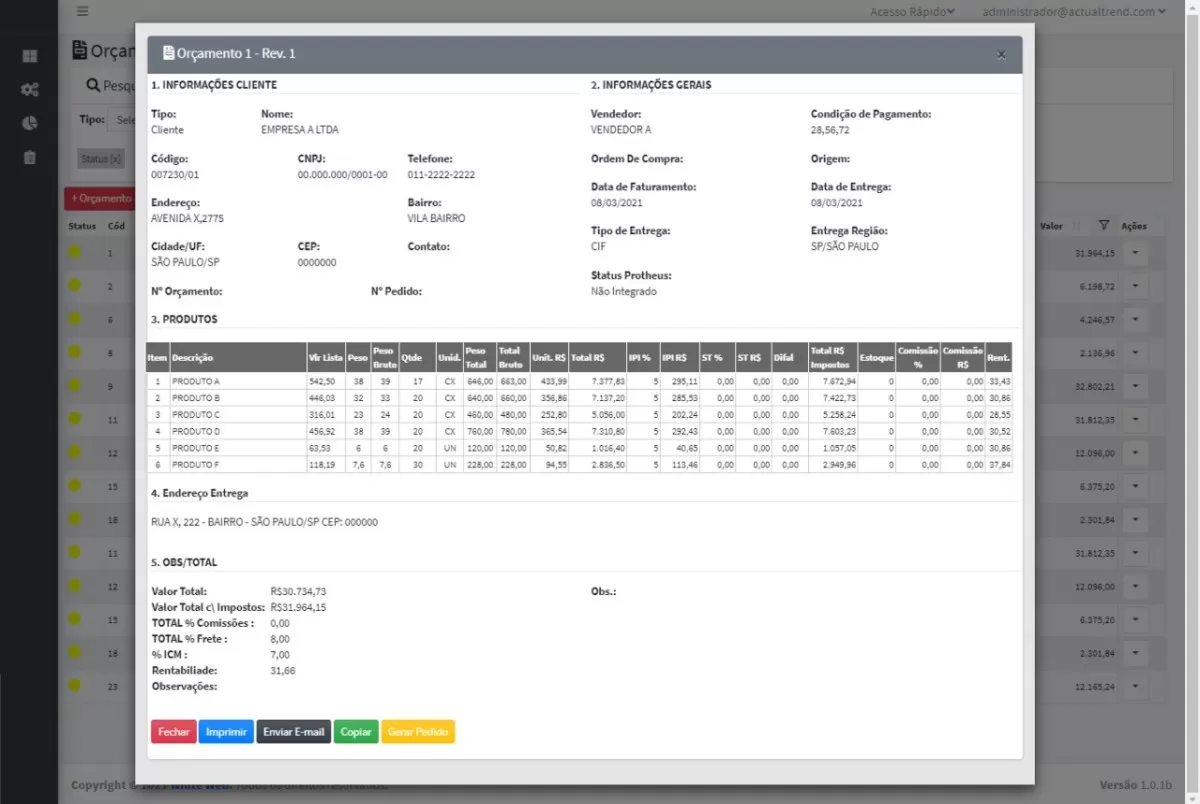Click the funnel filter icon beside Valor
Viewport: 1200px width, 804px height.
(1104, 226)
